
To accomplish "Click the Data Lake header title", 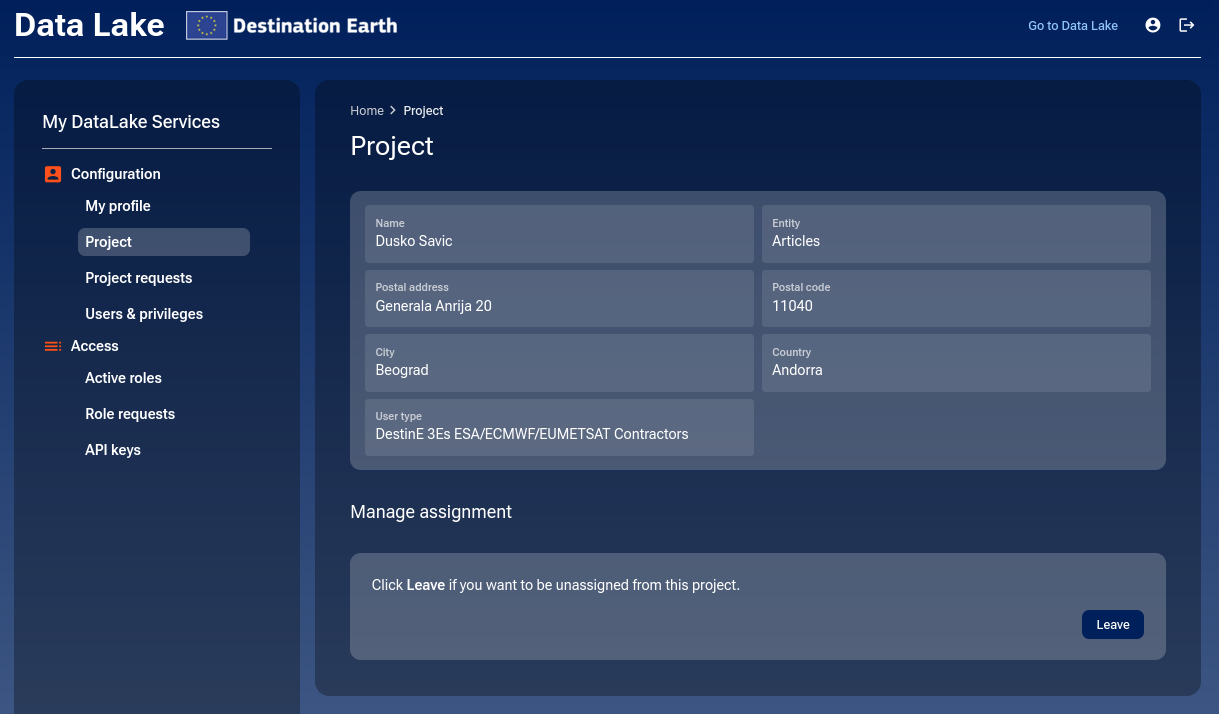I will 88,25.
